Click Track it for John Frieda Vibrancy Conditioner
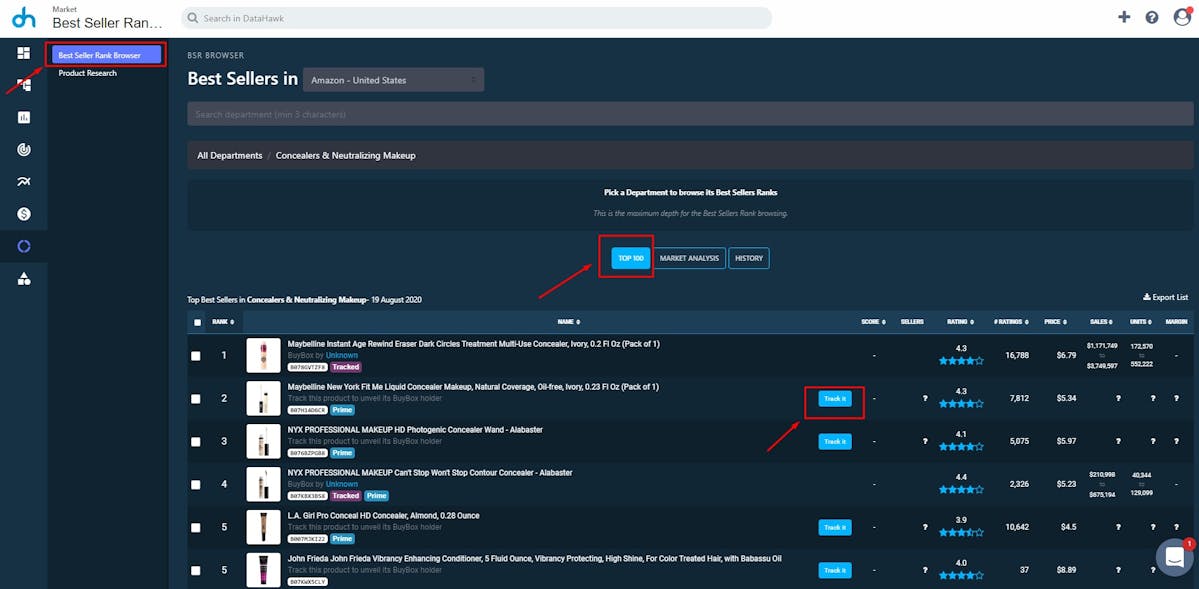 (x=835, y=570)
